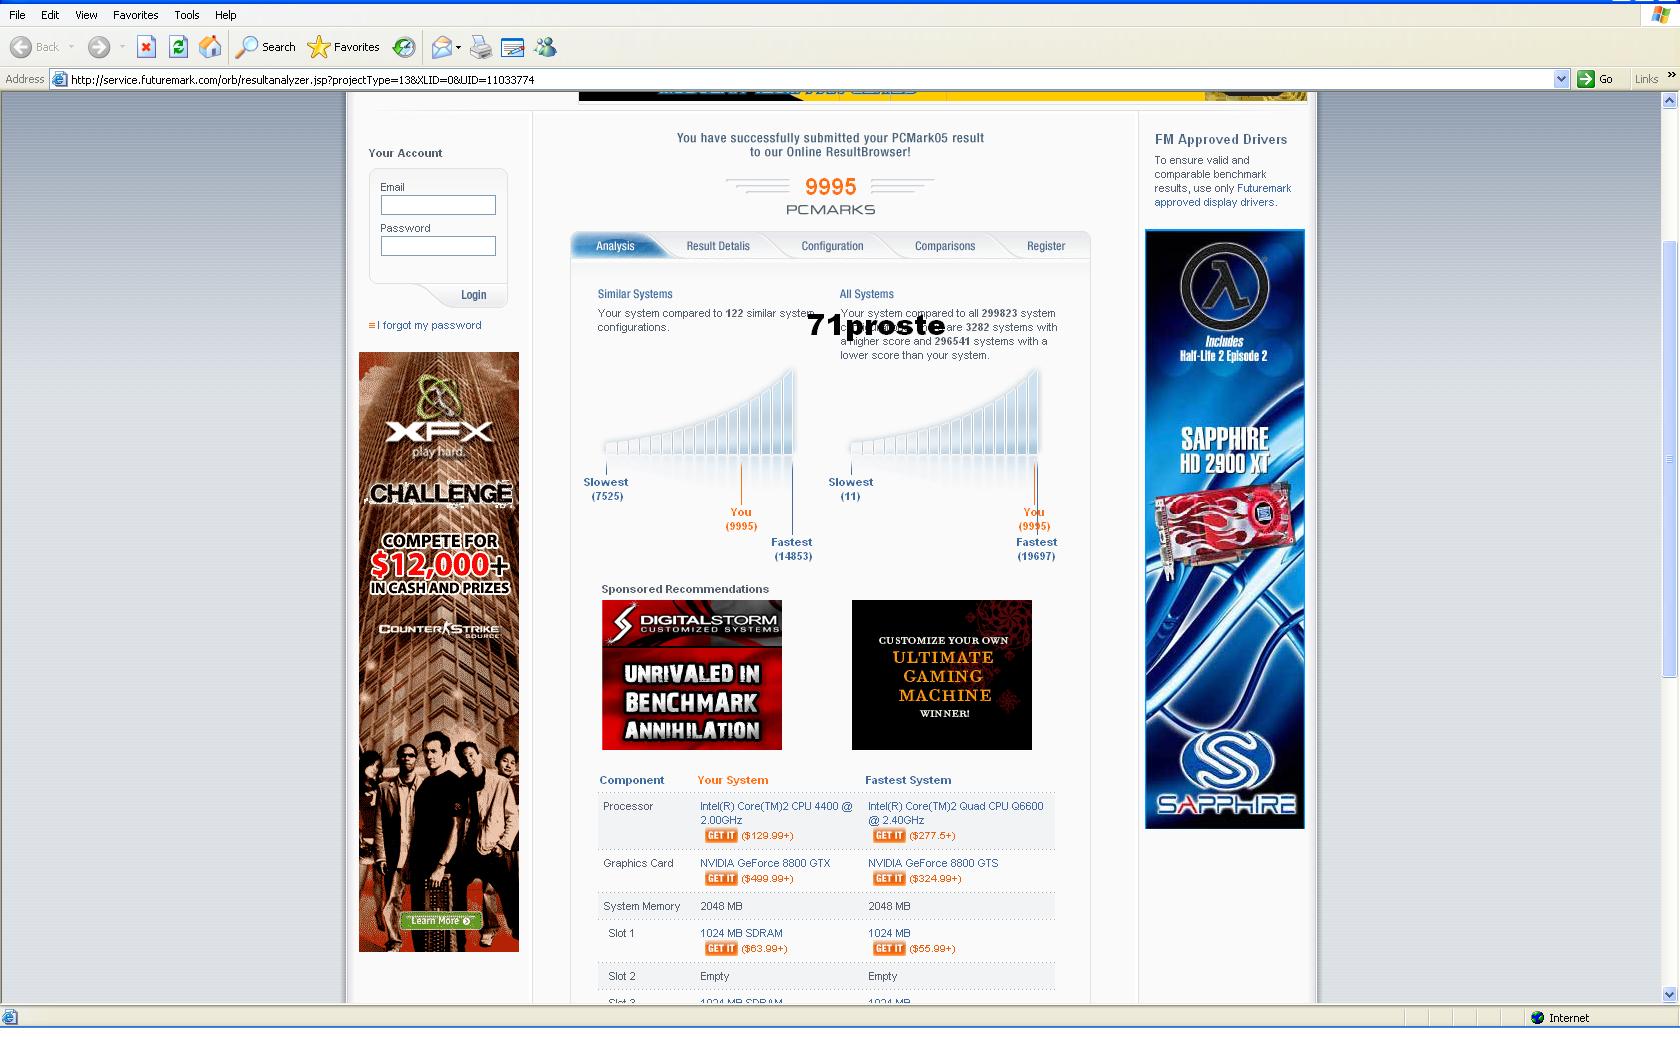Print the page using printer icon
Viewport: 1680px width, 1050px height.
(481, 47)
